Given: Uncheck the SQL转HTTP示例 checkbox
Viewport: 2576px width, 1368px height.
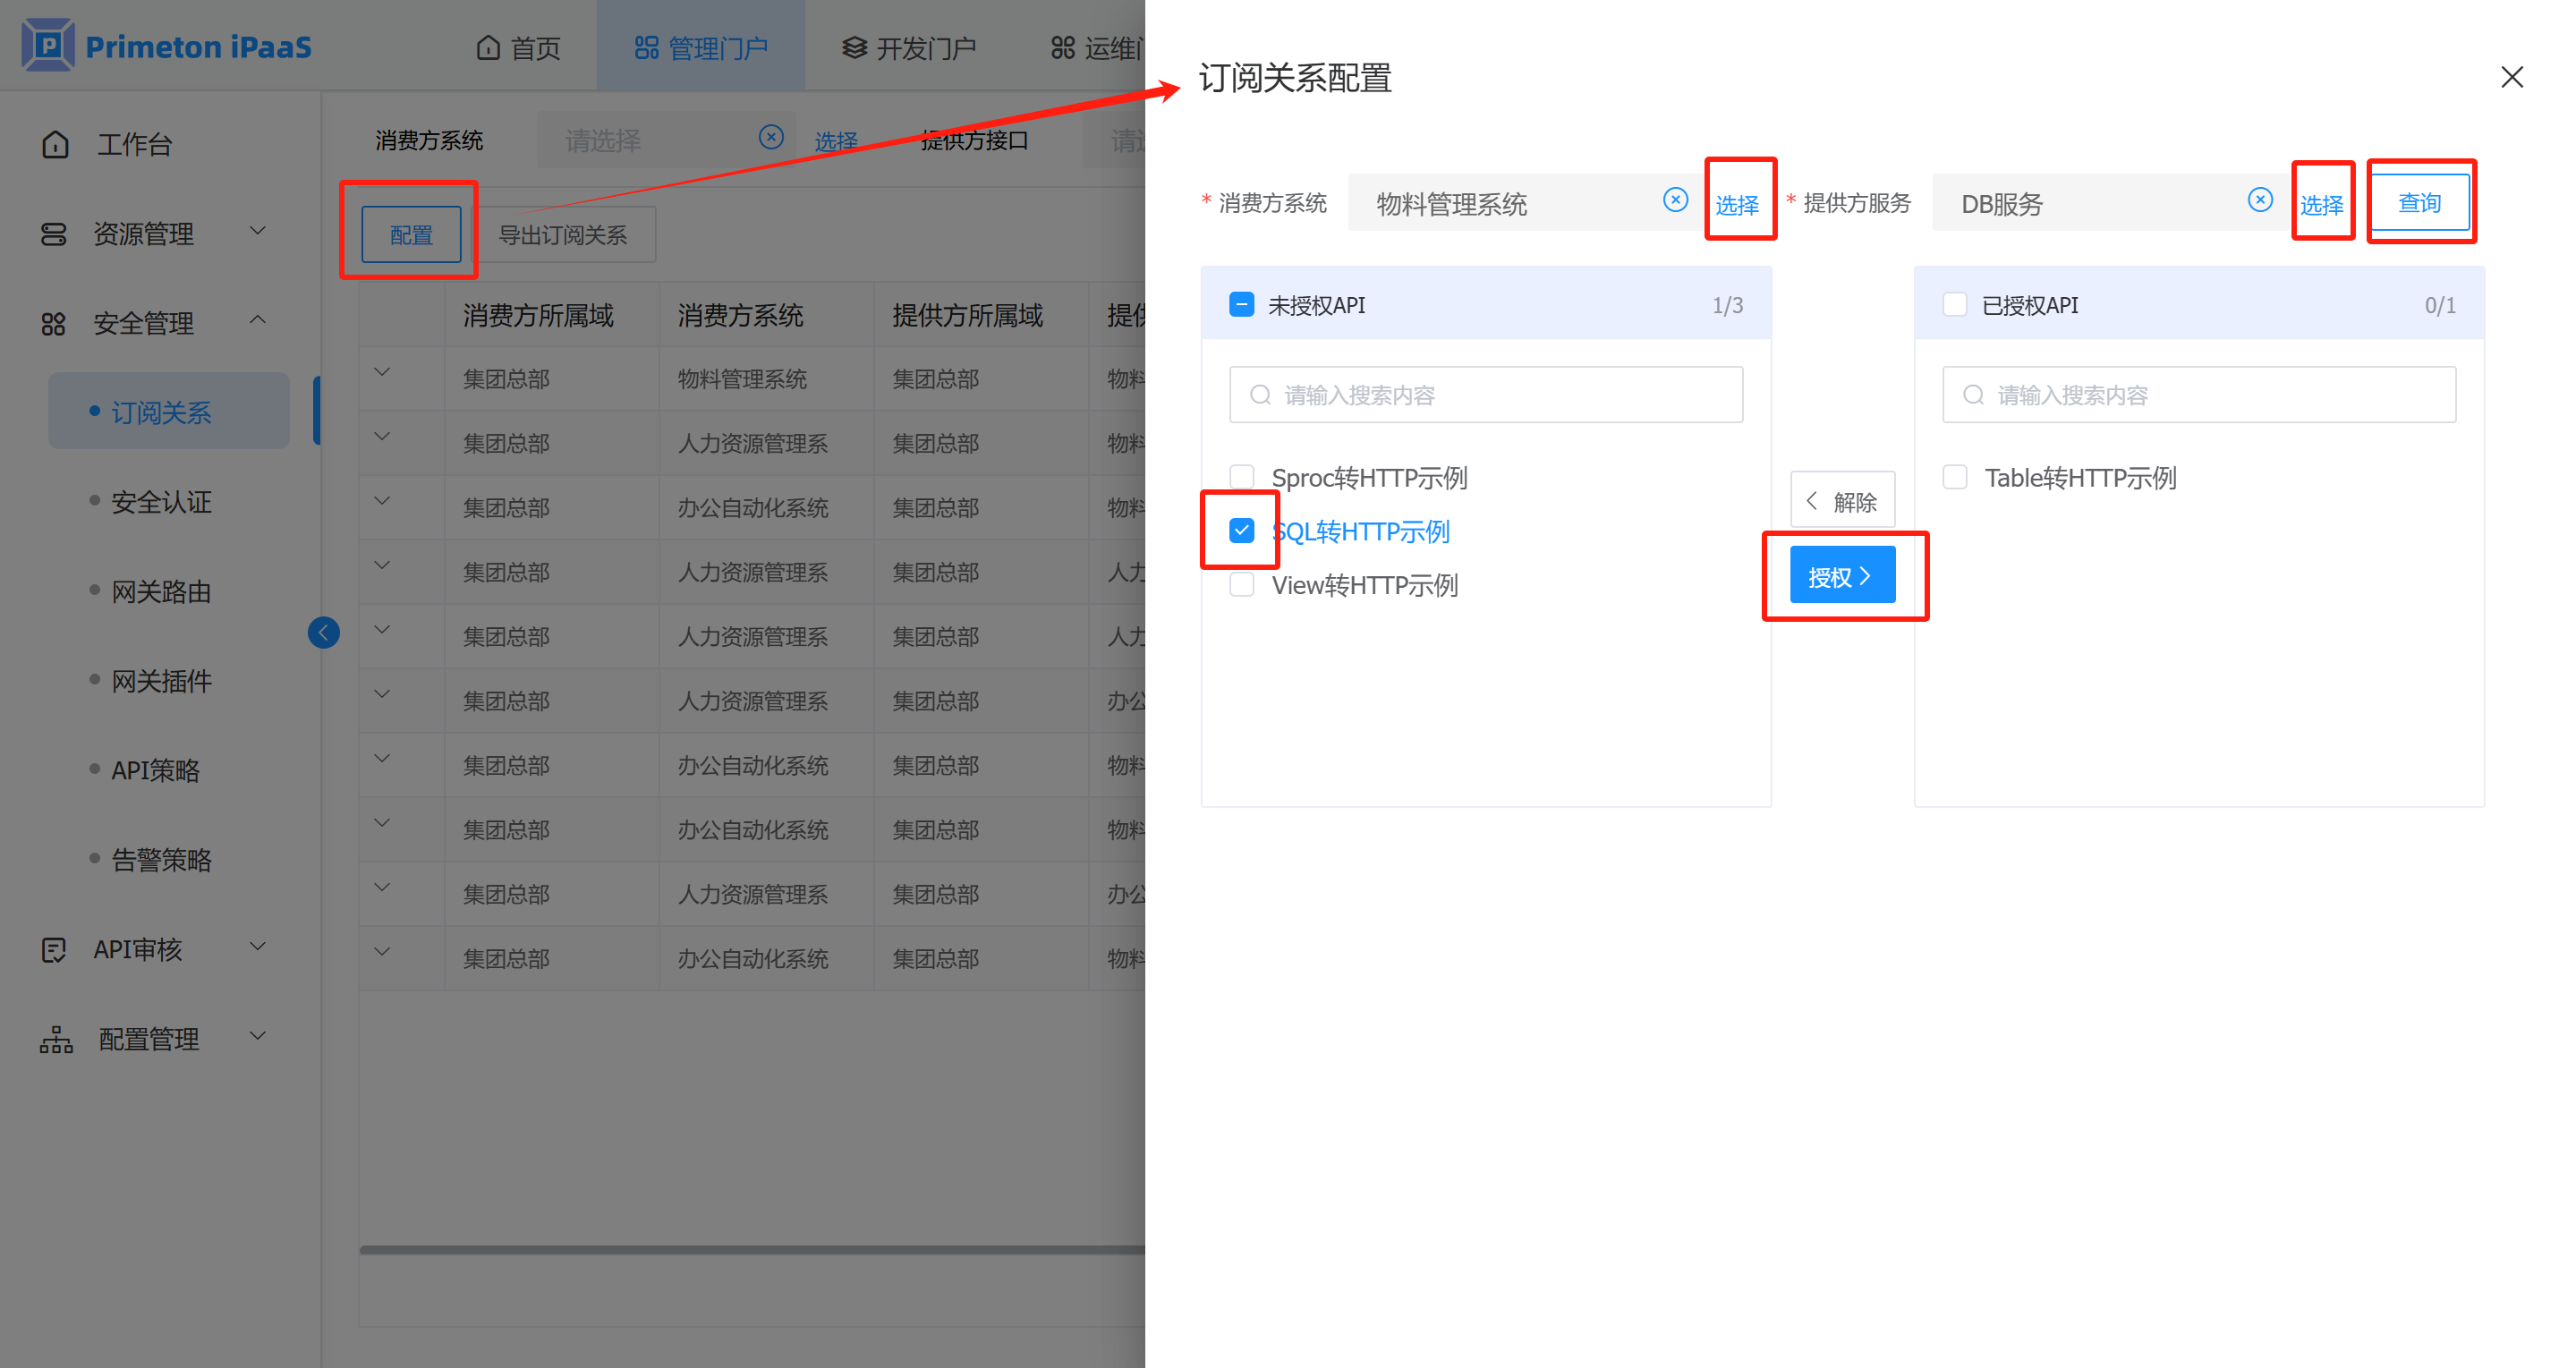Looking at the screenshot, I should tap(1241, 531).
